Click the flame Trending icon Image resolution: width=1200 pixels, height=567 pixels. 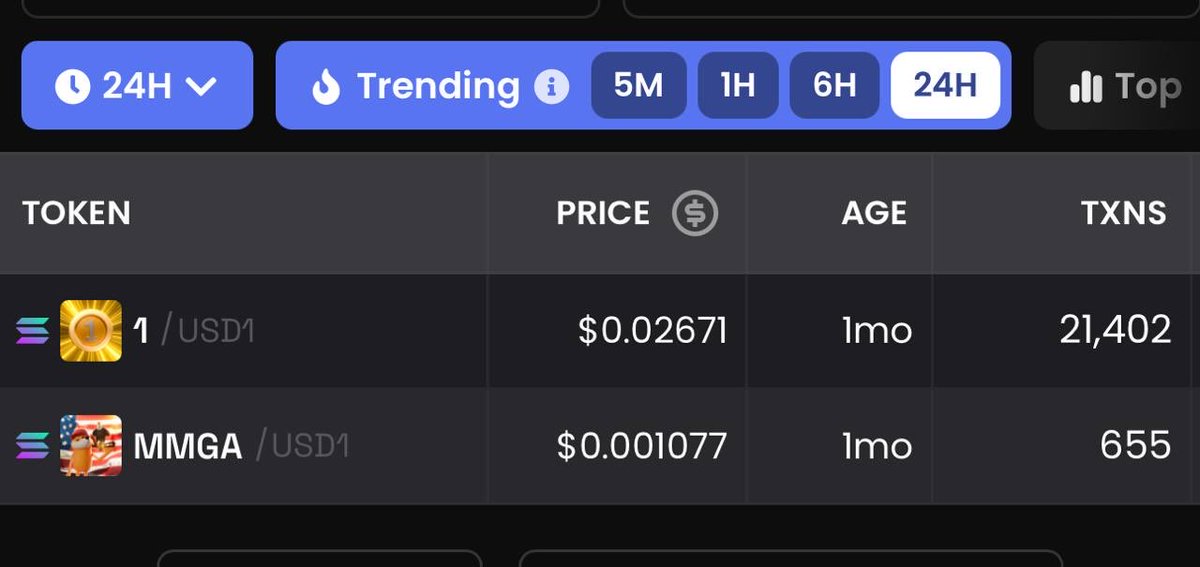pyautogui.click(x=326, y=87)
